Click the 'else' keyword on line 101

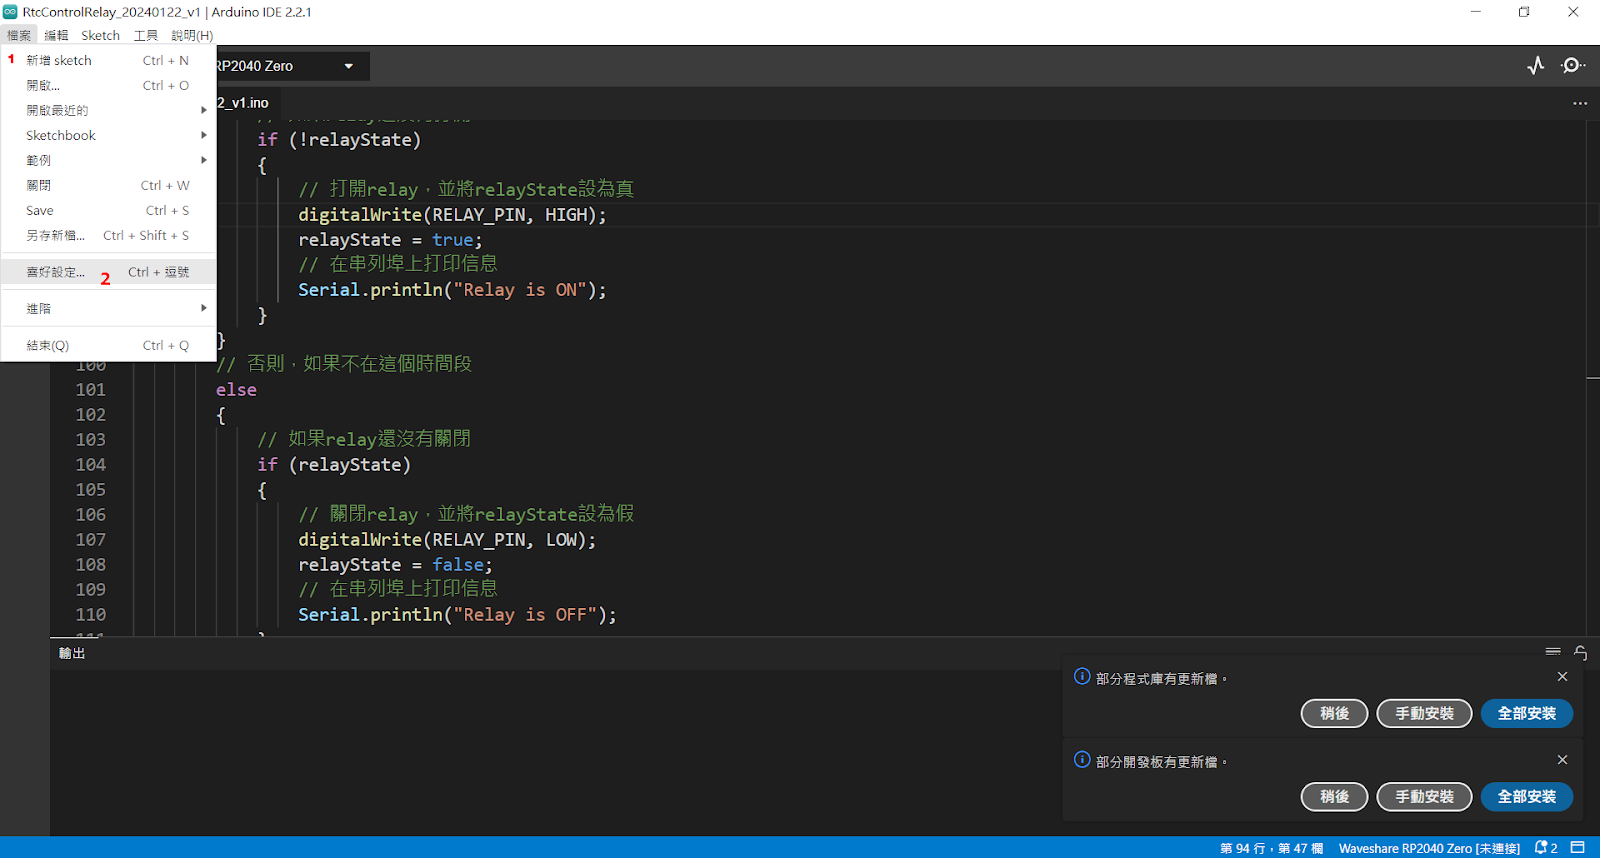(x=236, y=390)
